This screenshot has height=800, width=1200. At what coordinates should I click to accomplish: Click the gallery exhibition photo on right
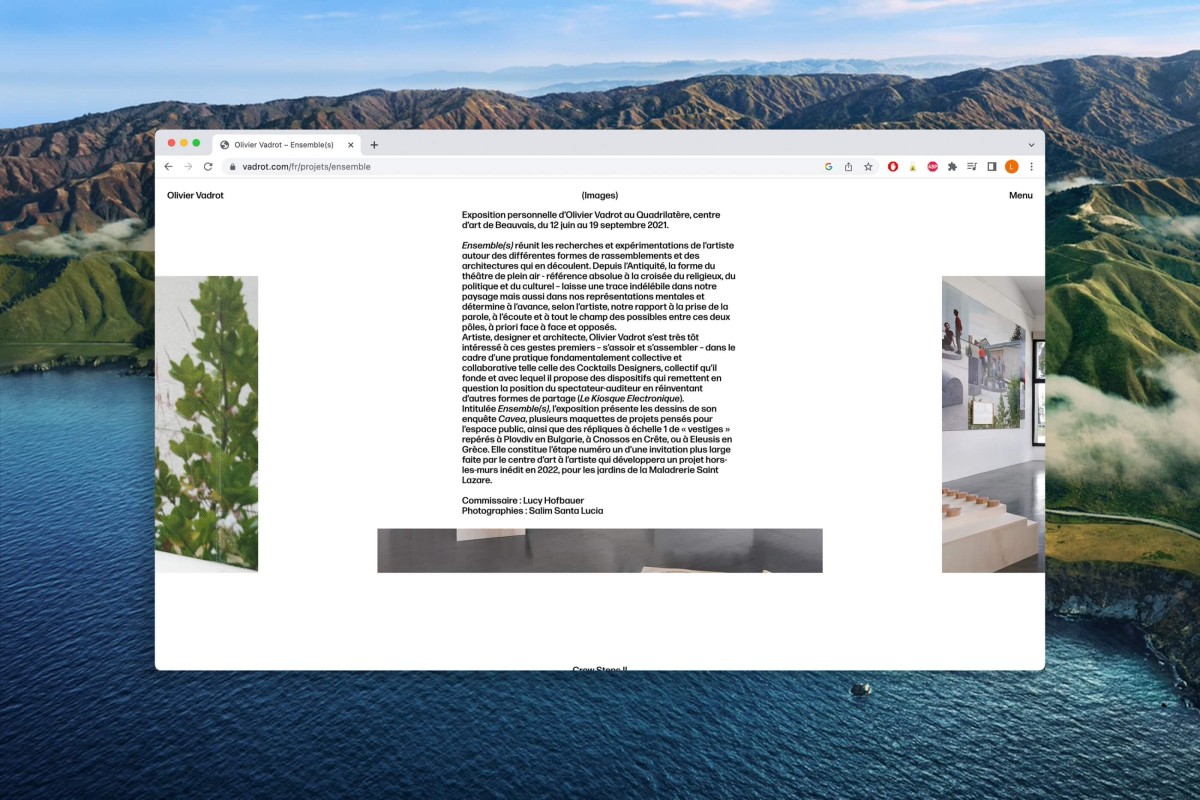tap(993, 424)
